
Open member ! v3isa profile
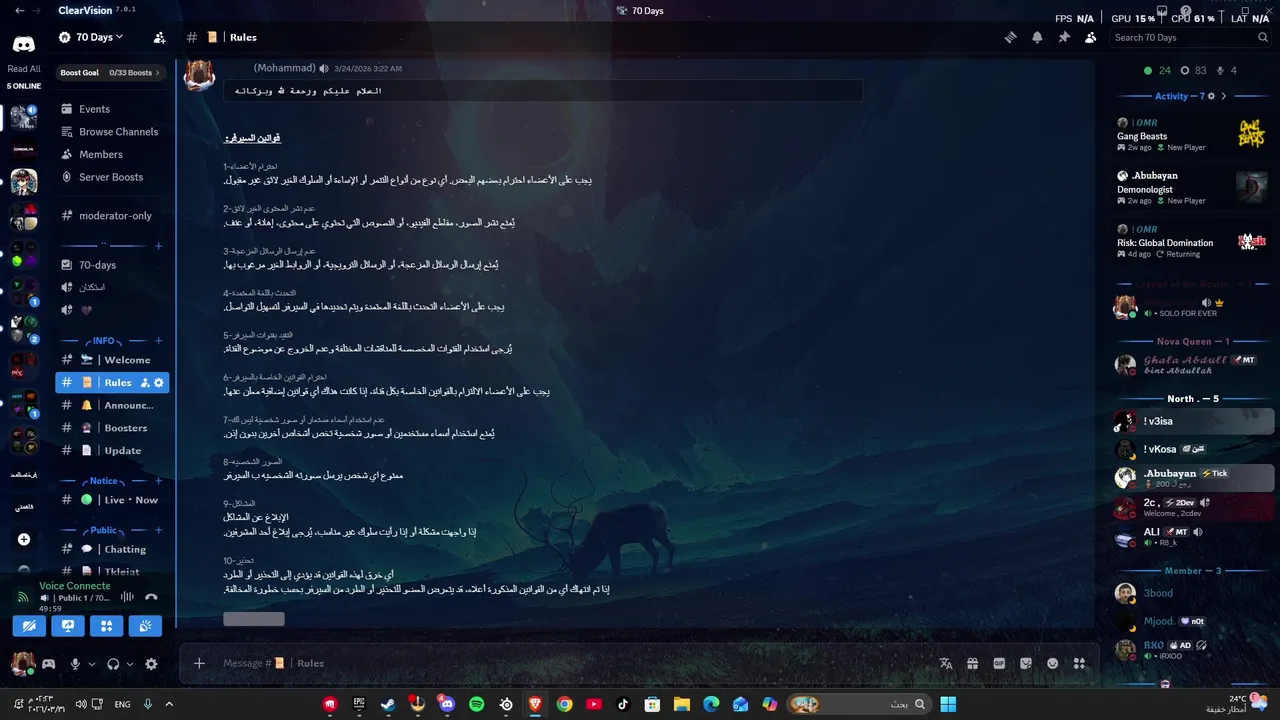(x=1192, y=421)
